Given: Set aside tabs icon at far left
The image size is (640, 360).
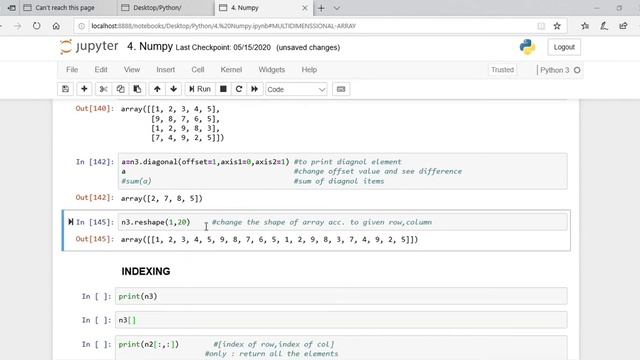Looking at the screenshot, I should pos(11,8).
